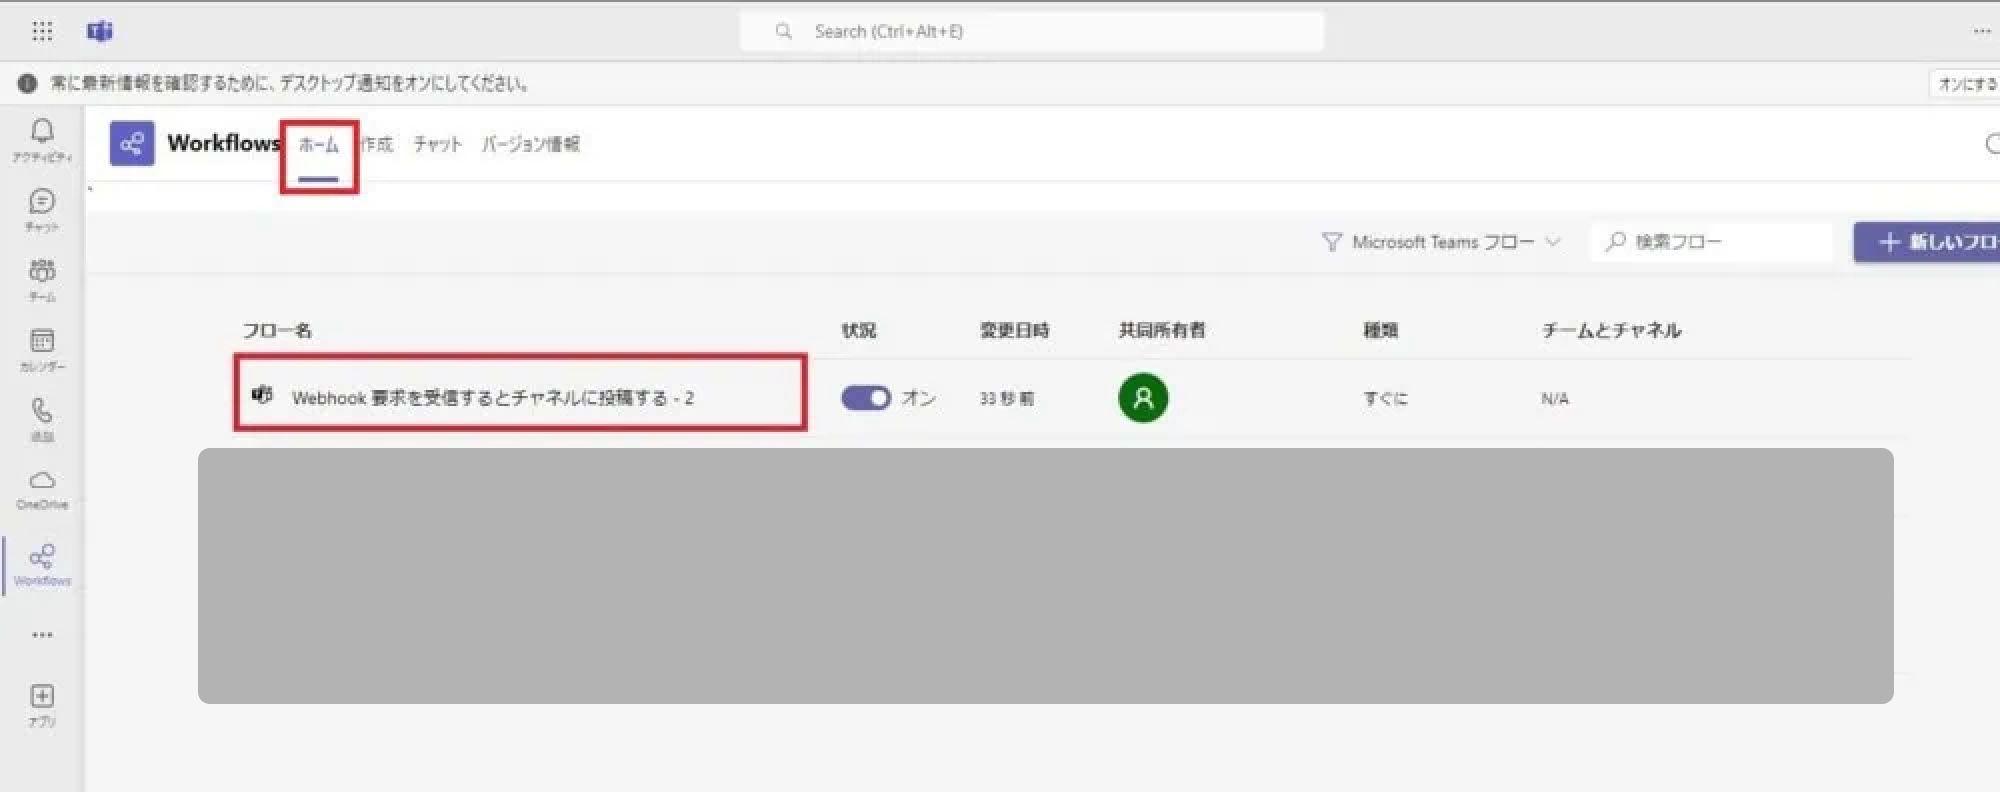Select Workflows icon in left sidebar

[x=42, y=564]
